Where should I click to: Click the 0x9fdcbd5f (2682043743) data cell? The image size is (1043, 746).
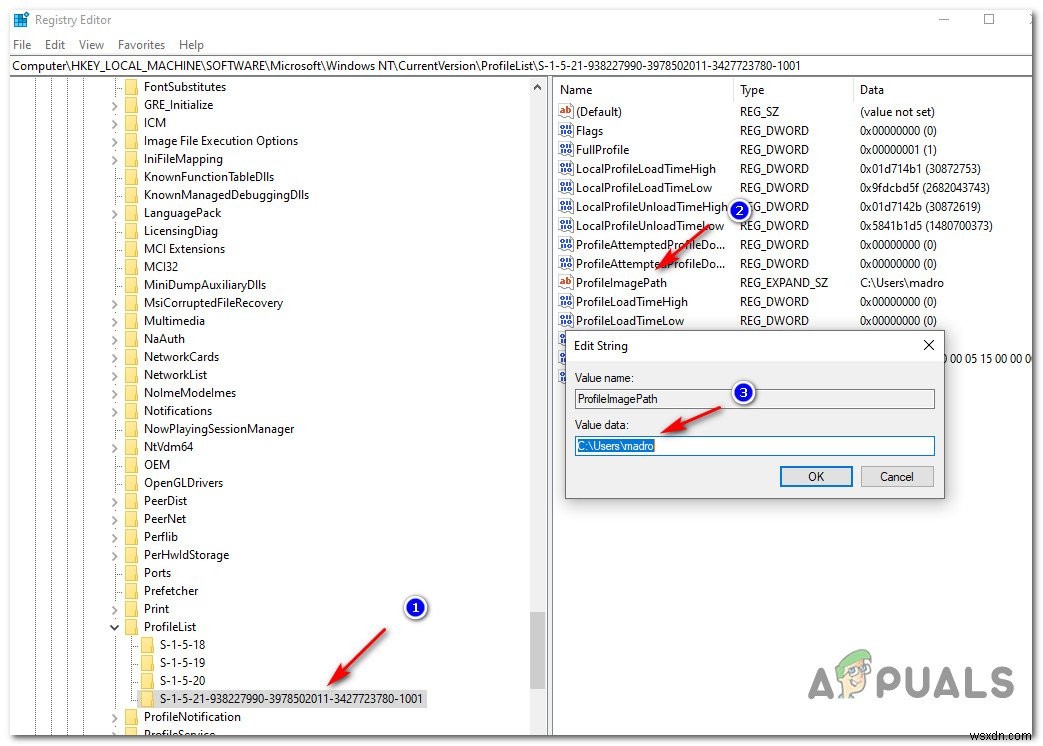(924, 187)
